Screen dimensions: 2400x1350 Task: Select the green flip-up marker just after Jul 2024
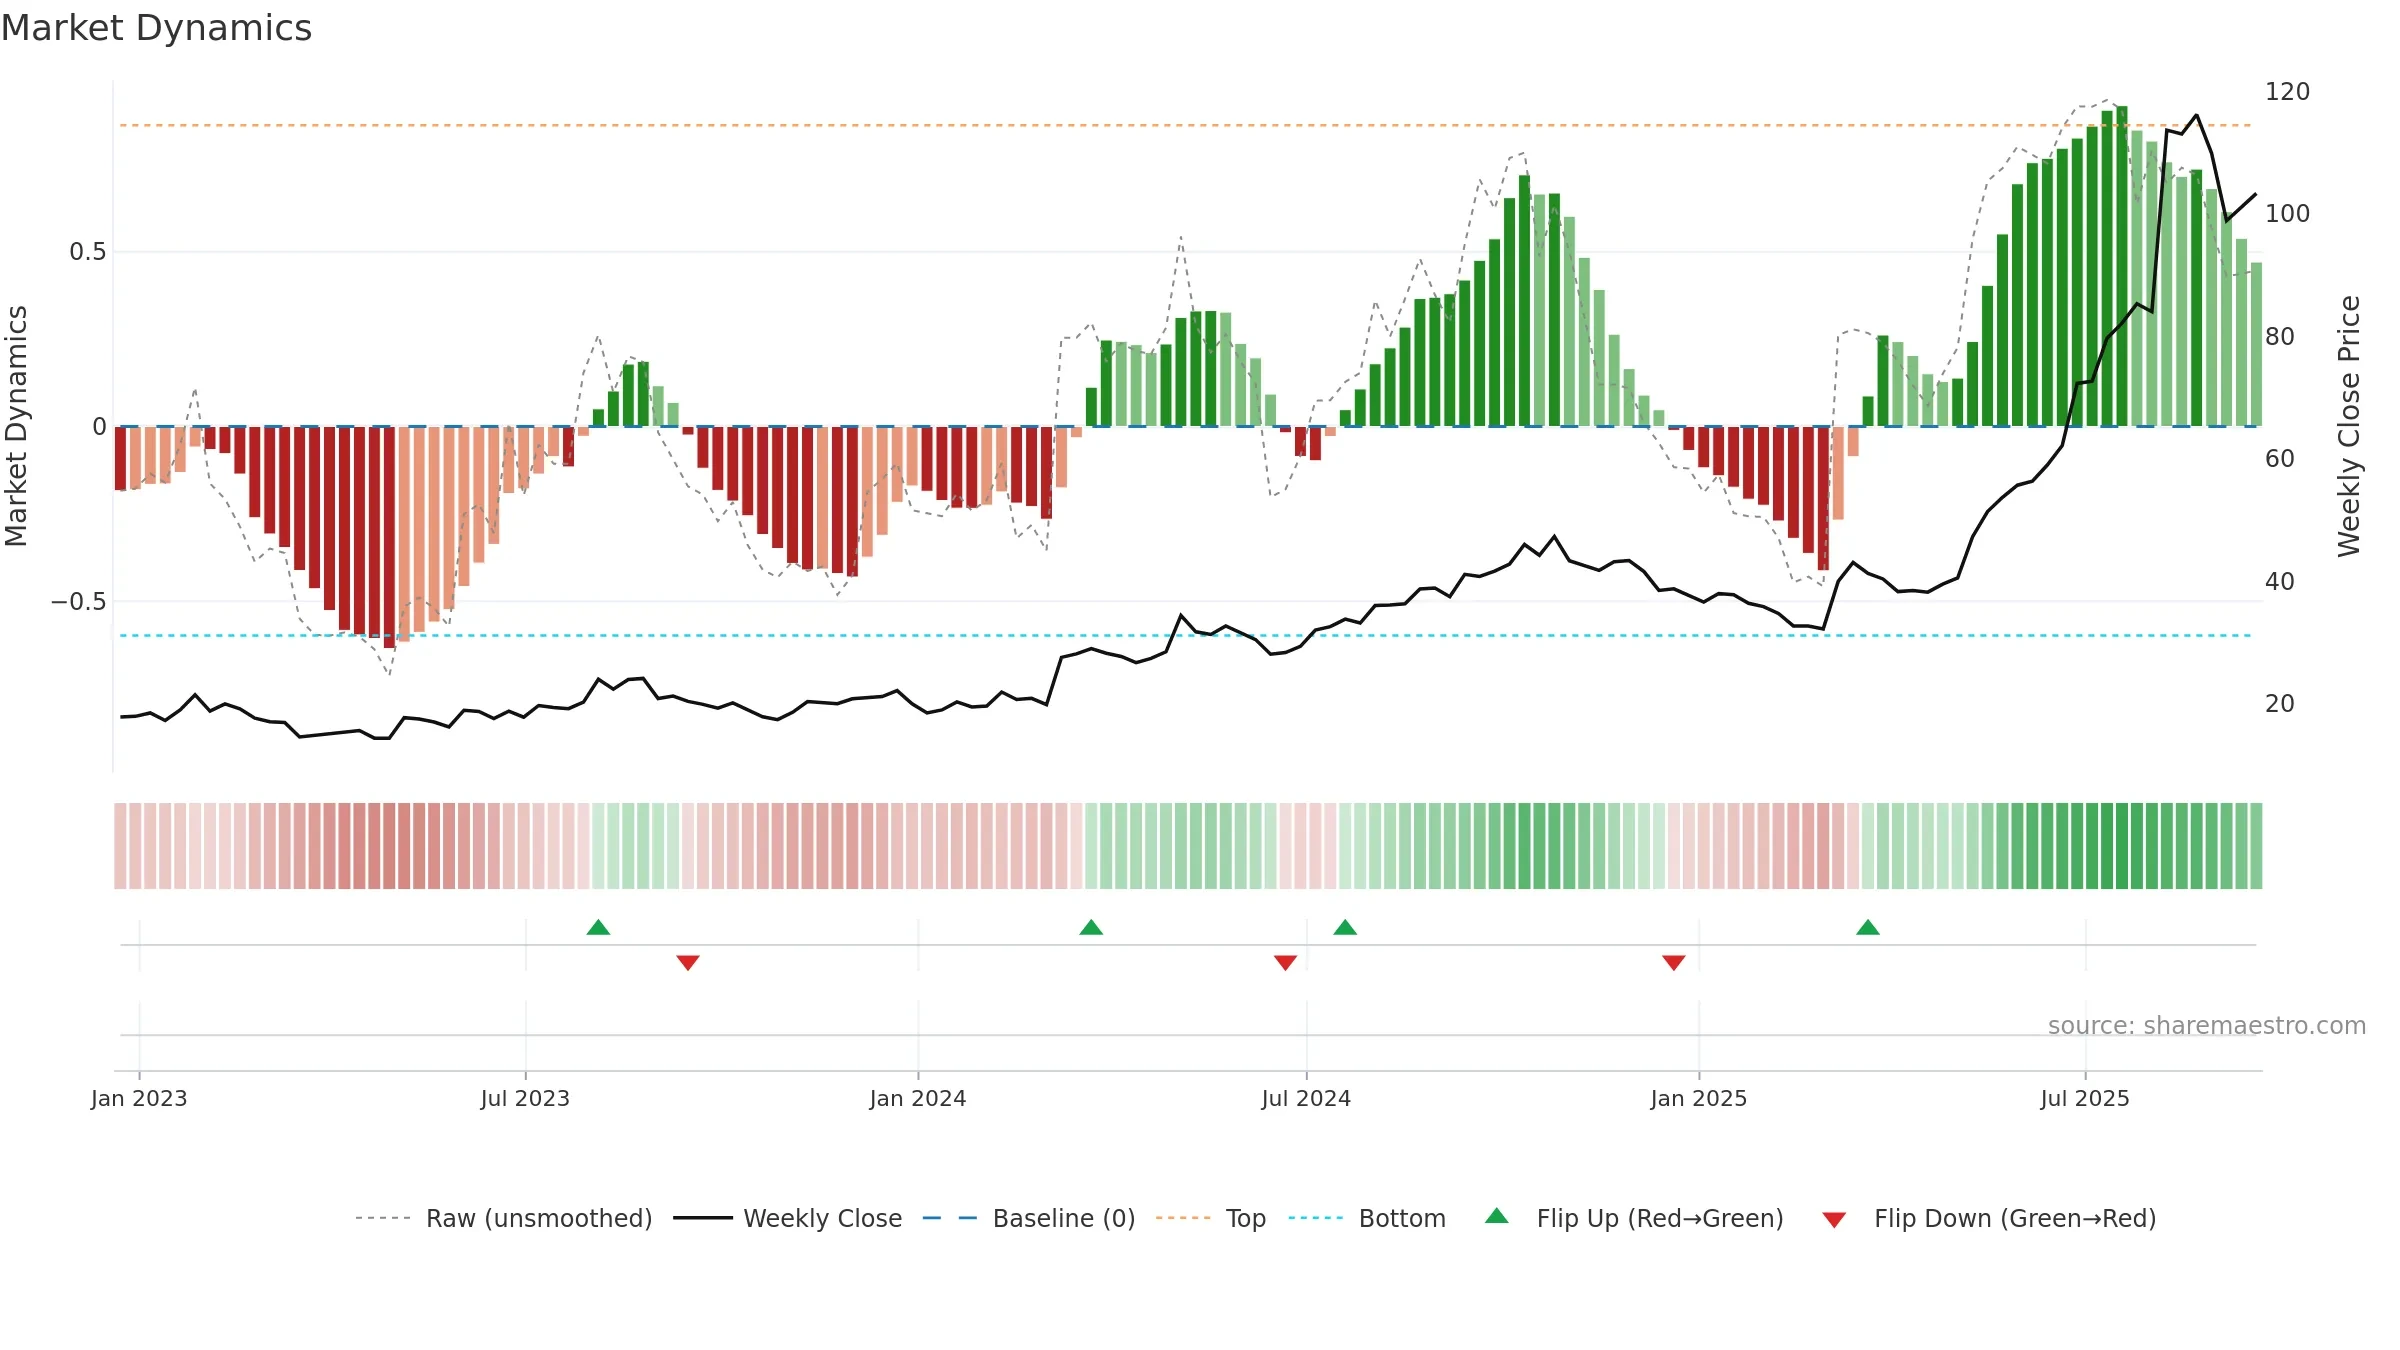click(x=1345, y=927)
